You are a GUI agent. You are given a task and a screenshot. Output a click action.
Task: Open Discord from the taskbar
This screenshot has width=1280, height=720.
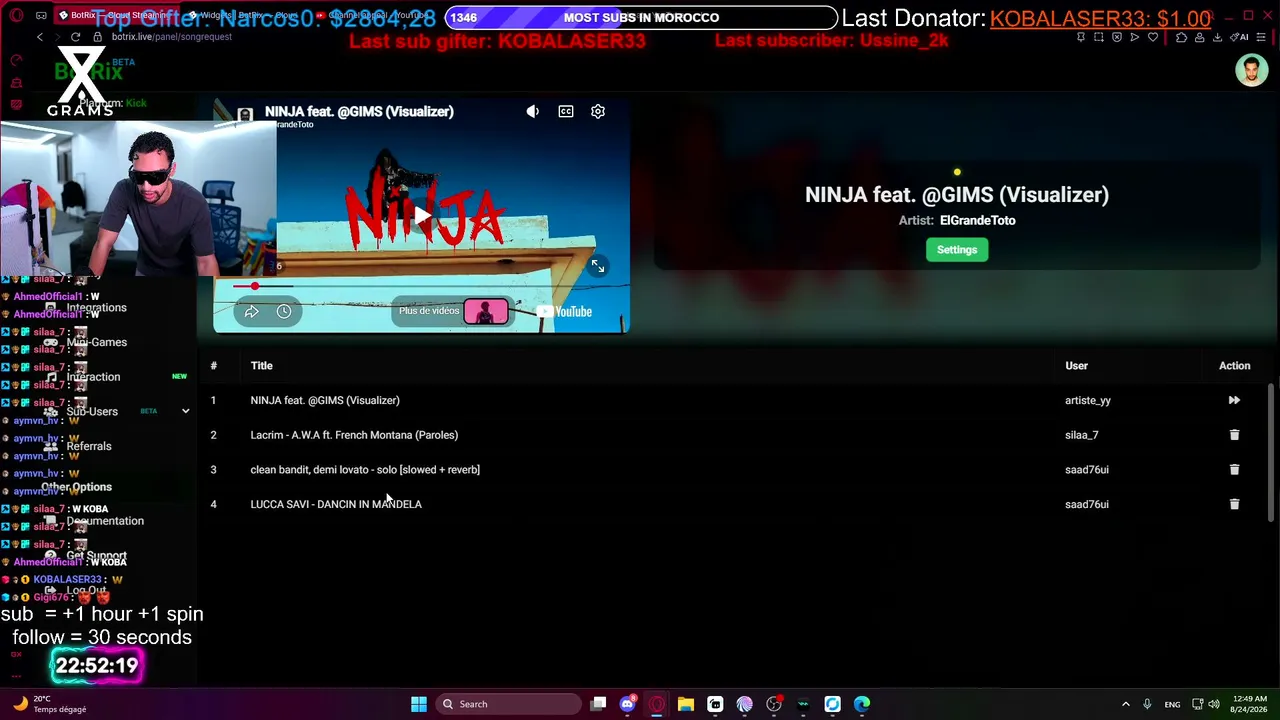coord(627,704)
